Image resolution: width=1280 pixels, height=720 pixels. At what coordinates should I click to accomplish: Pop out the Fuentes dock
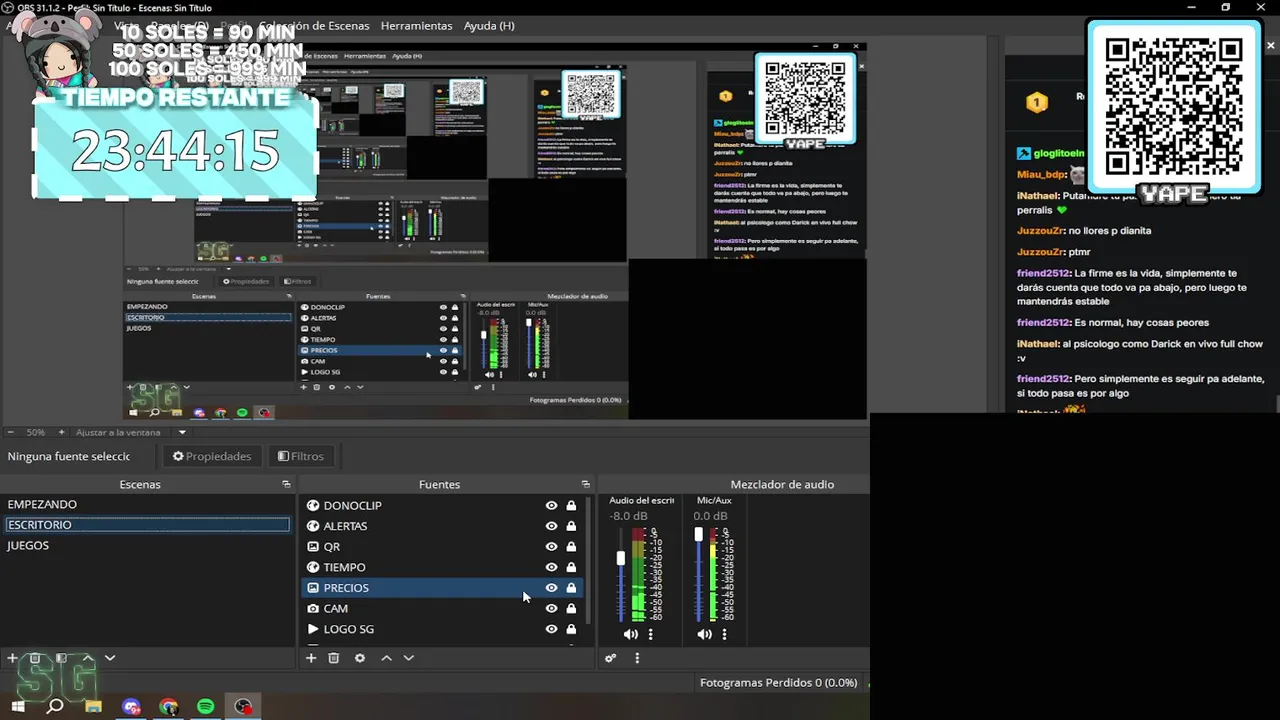(x=586, y=484)
